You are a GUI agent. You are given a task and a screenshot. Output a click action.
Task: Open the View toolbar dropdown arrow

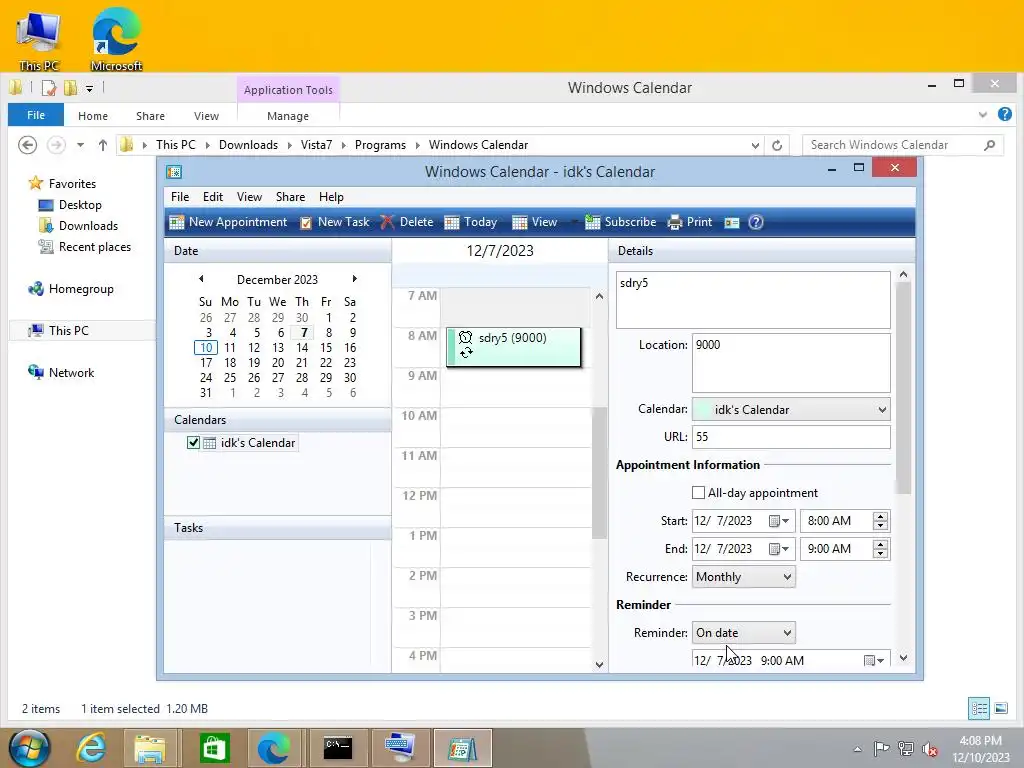[574, 222]
